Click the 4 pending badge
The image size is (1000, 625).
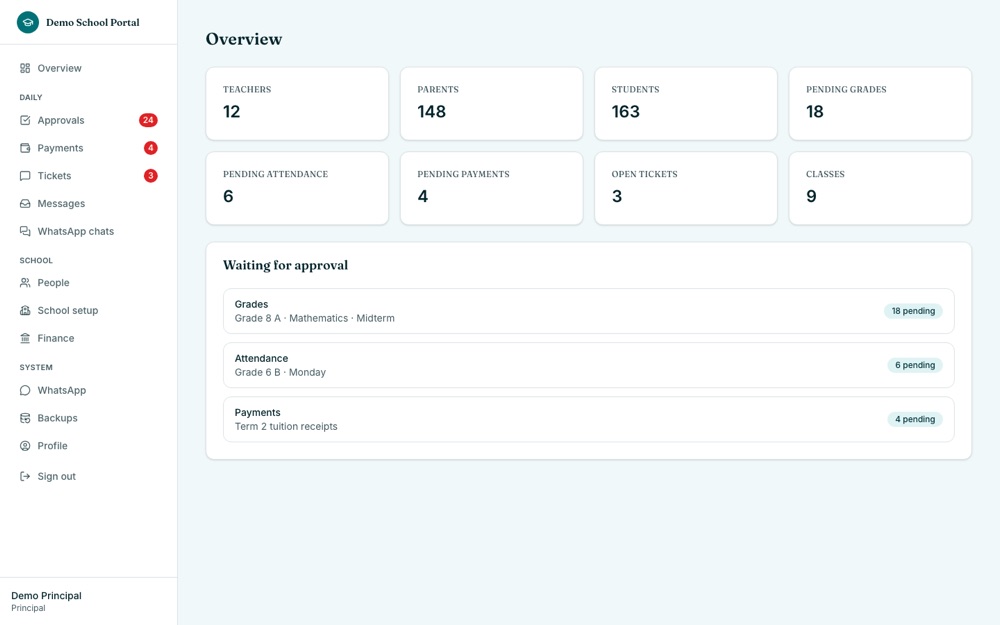click(x=915, y=420)
